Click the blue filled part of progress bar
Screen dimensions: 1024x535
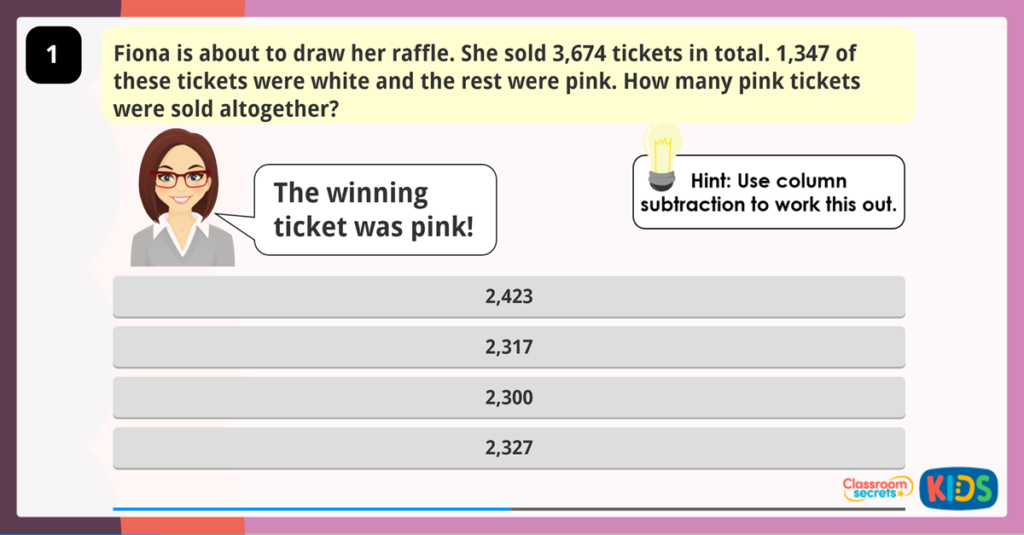[x=310, y=509]
